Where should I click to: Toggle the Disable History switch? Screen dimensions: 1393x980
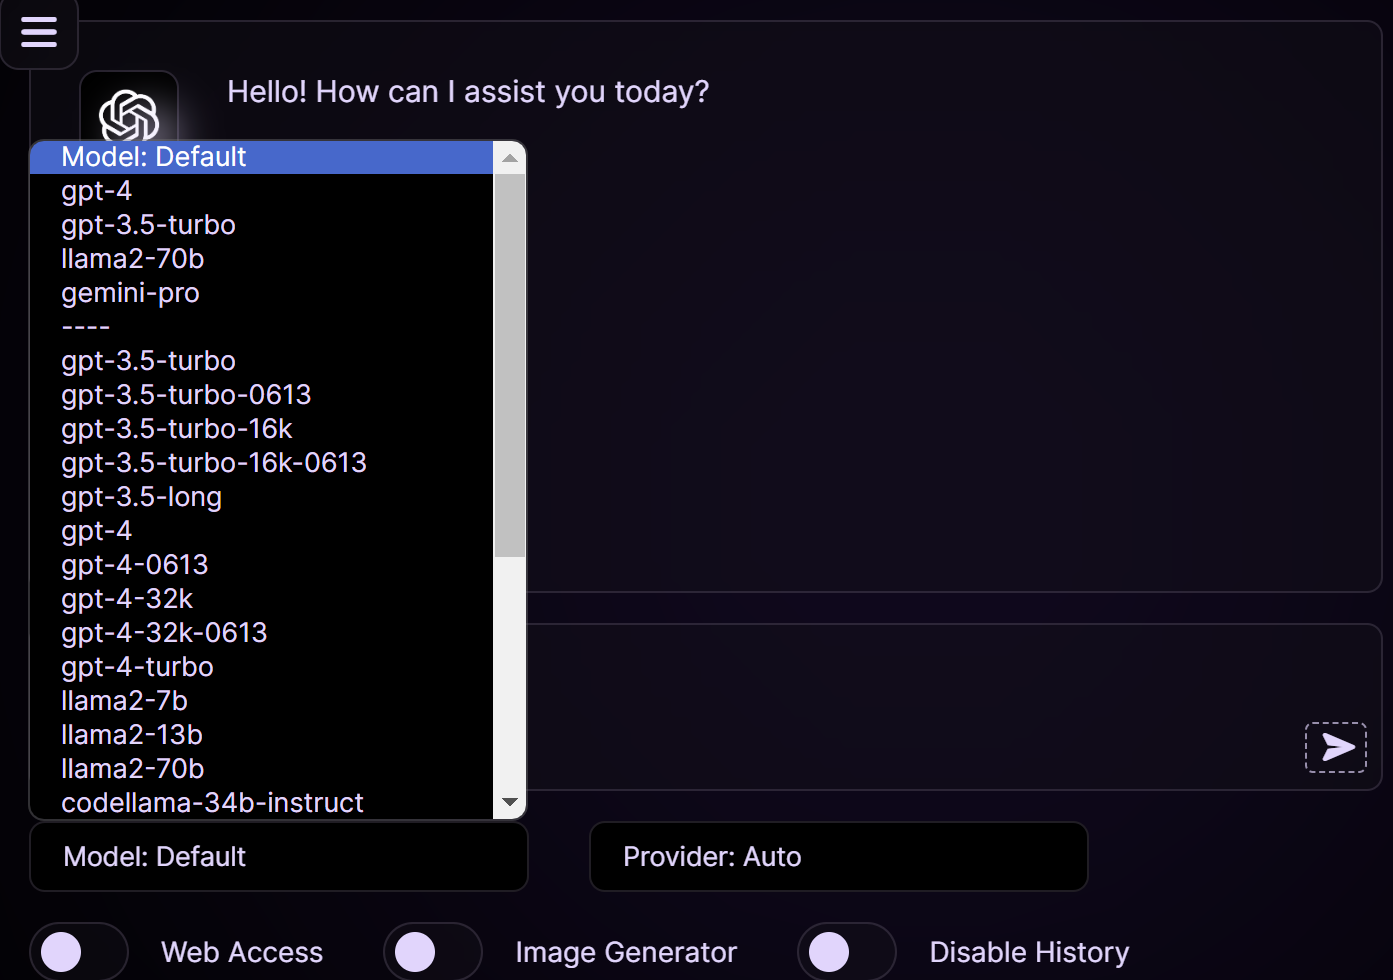click(847, 952)
